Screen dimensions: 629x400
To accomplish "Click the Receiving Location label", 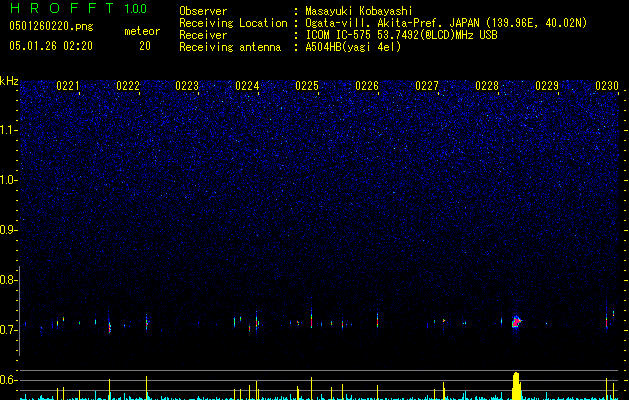I will (233, 23).
